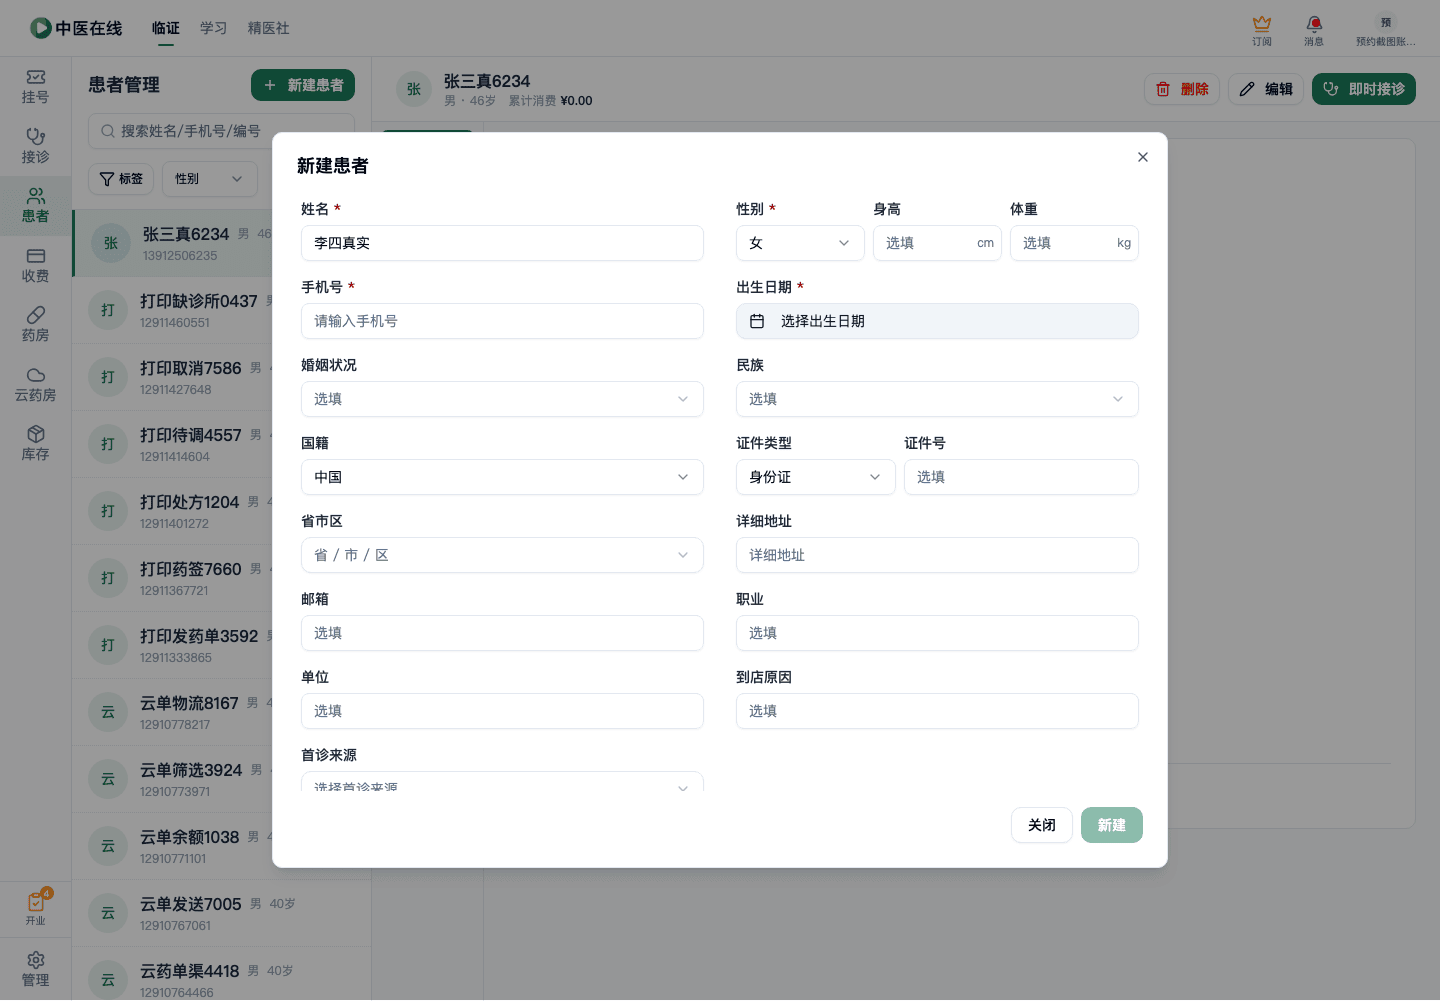
Task: Open the 云药房 cloud pharmacy sidebar icon
Action: click(35, 385)
